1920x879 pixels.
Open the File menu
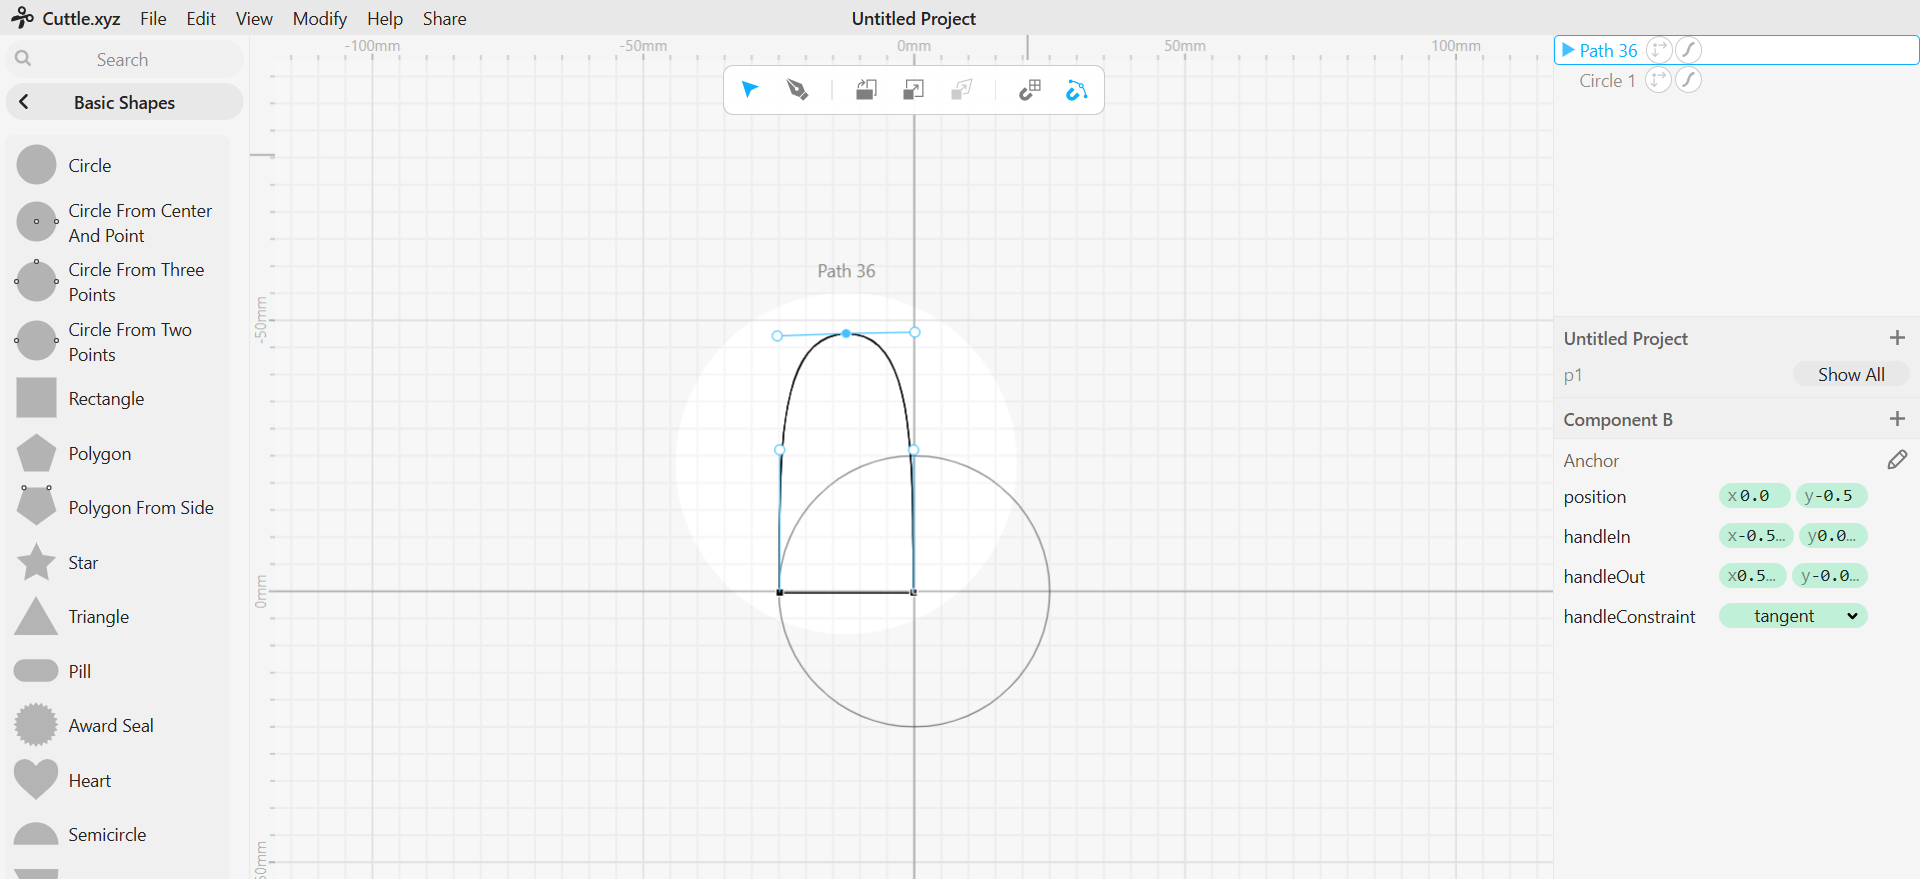click(x=153, y=18)
